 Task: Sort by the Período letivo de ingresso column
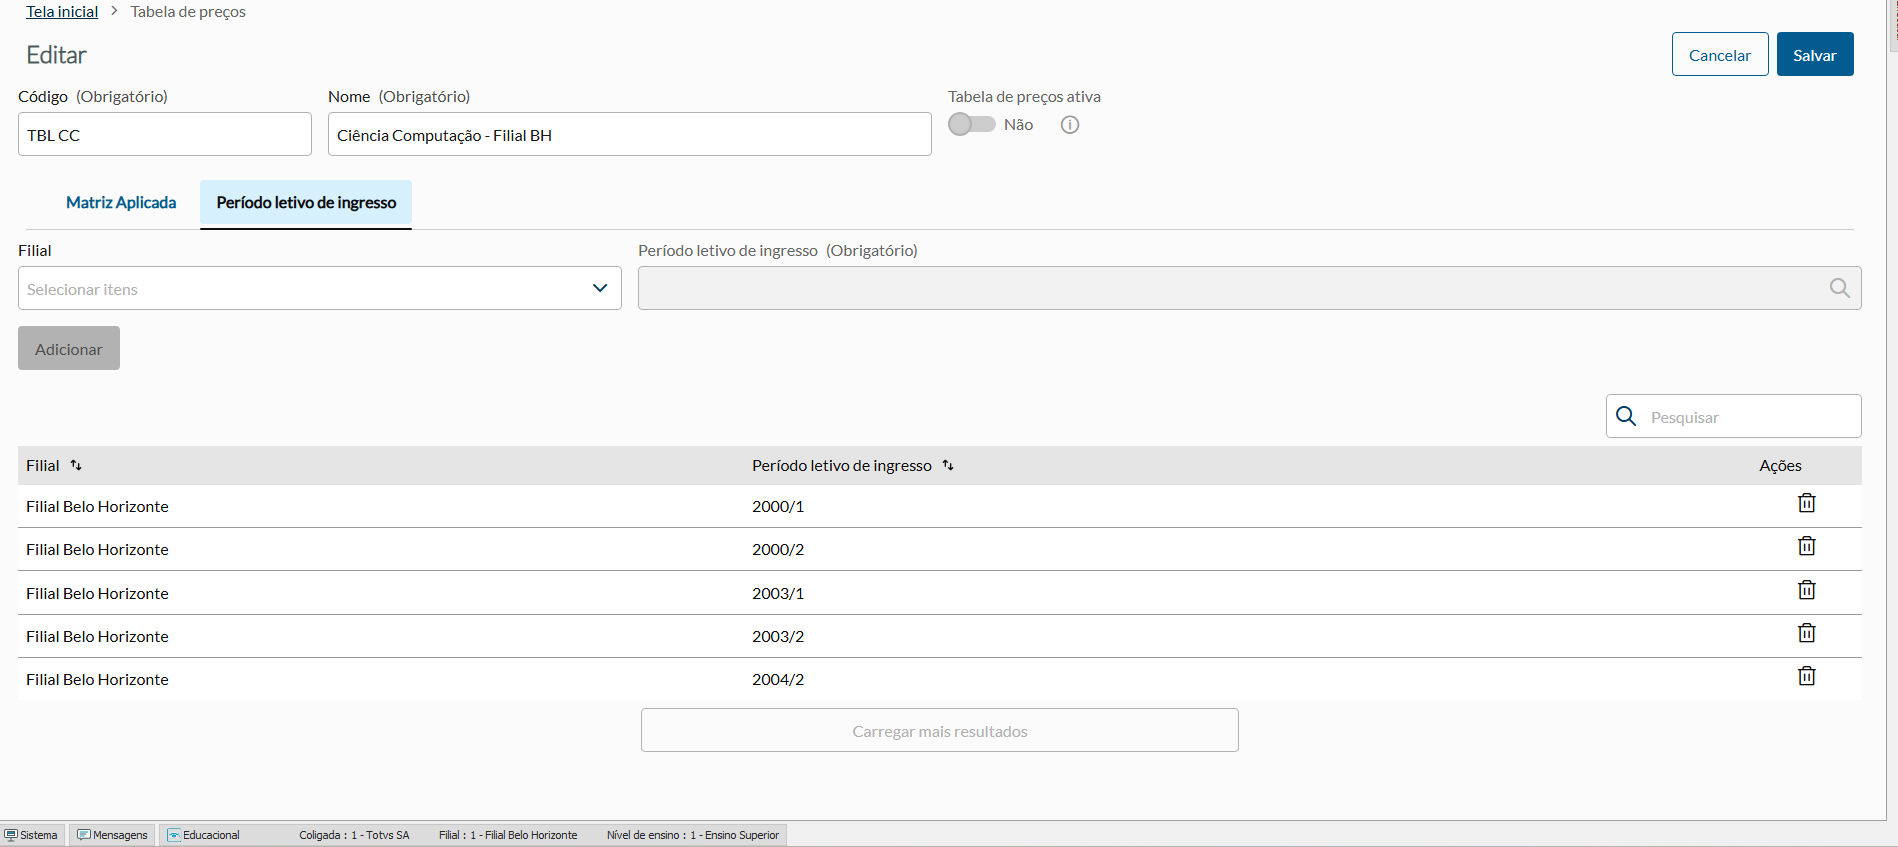948,465
